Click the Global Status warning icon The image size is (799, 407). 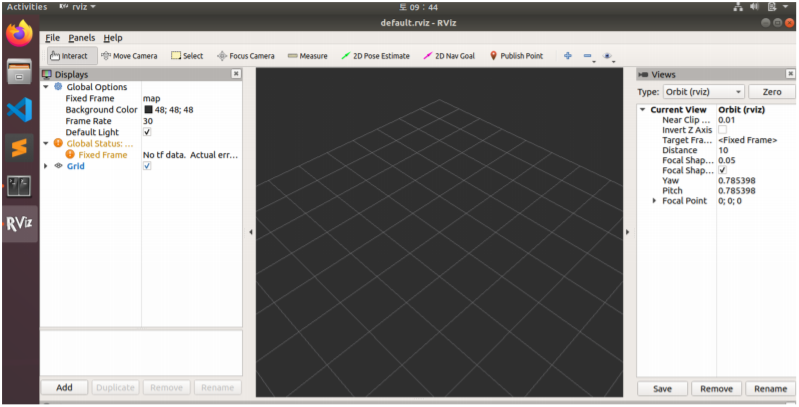point(58,143)
